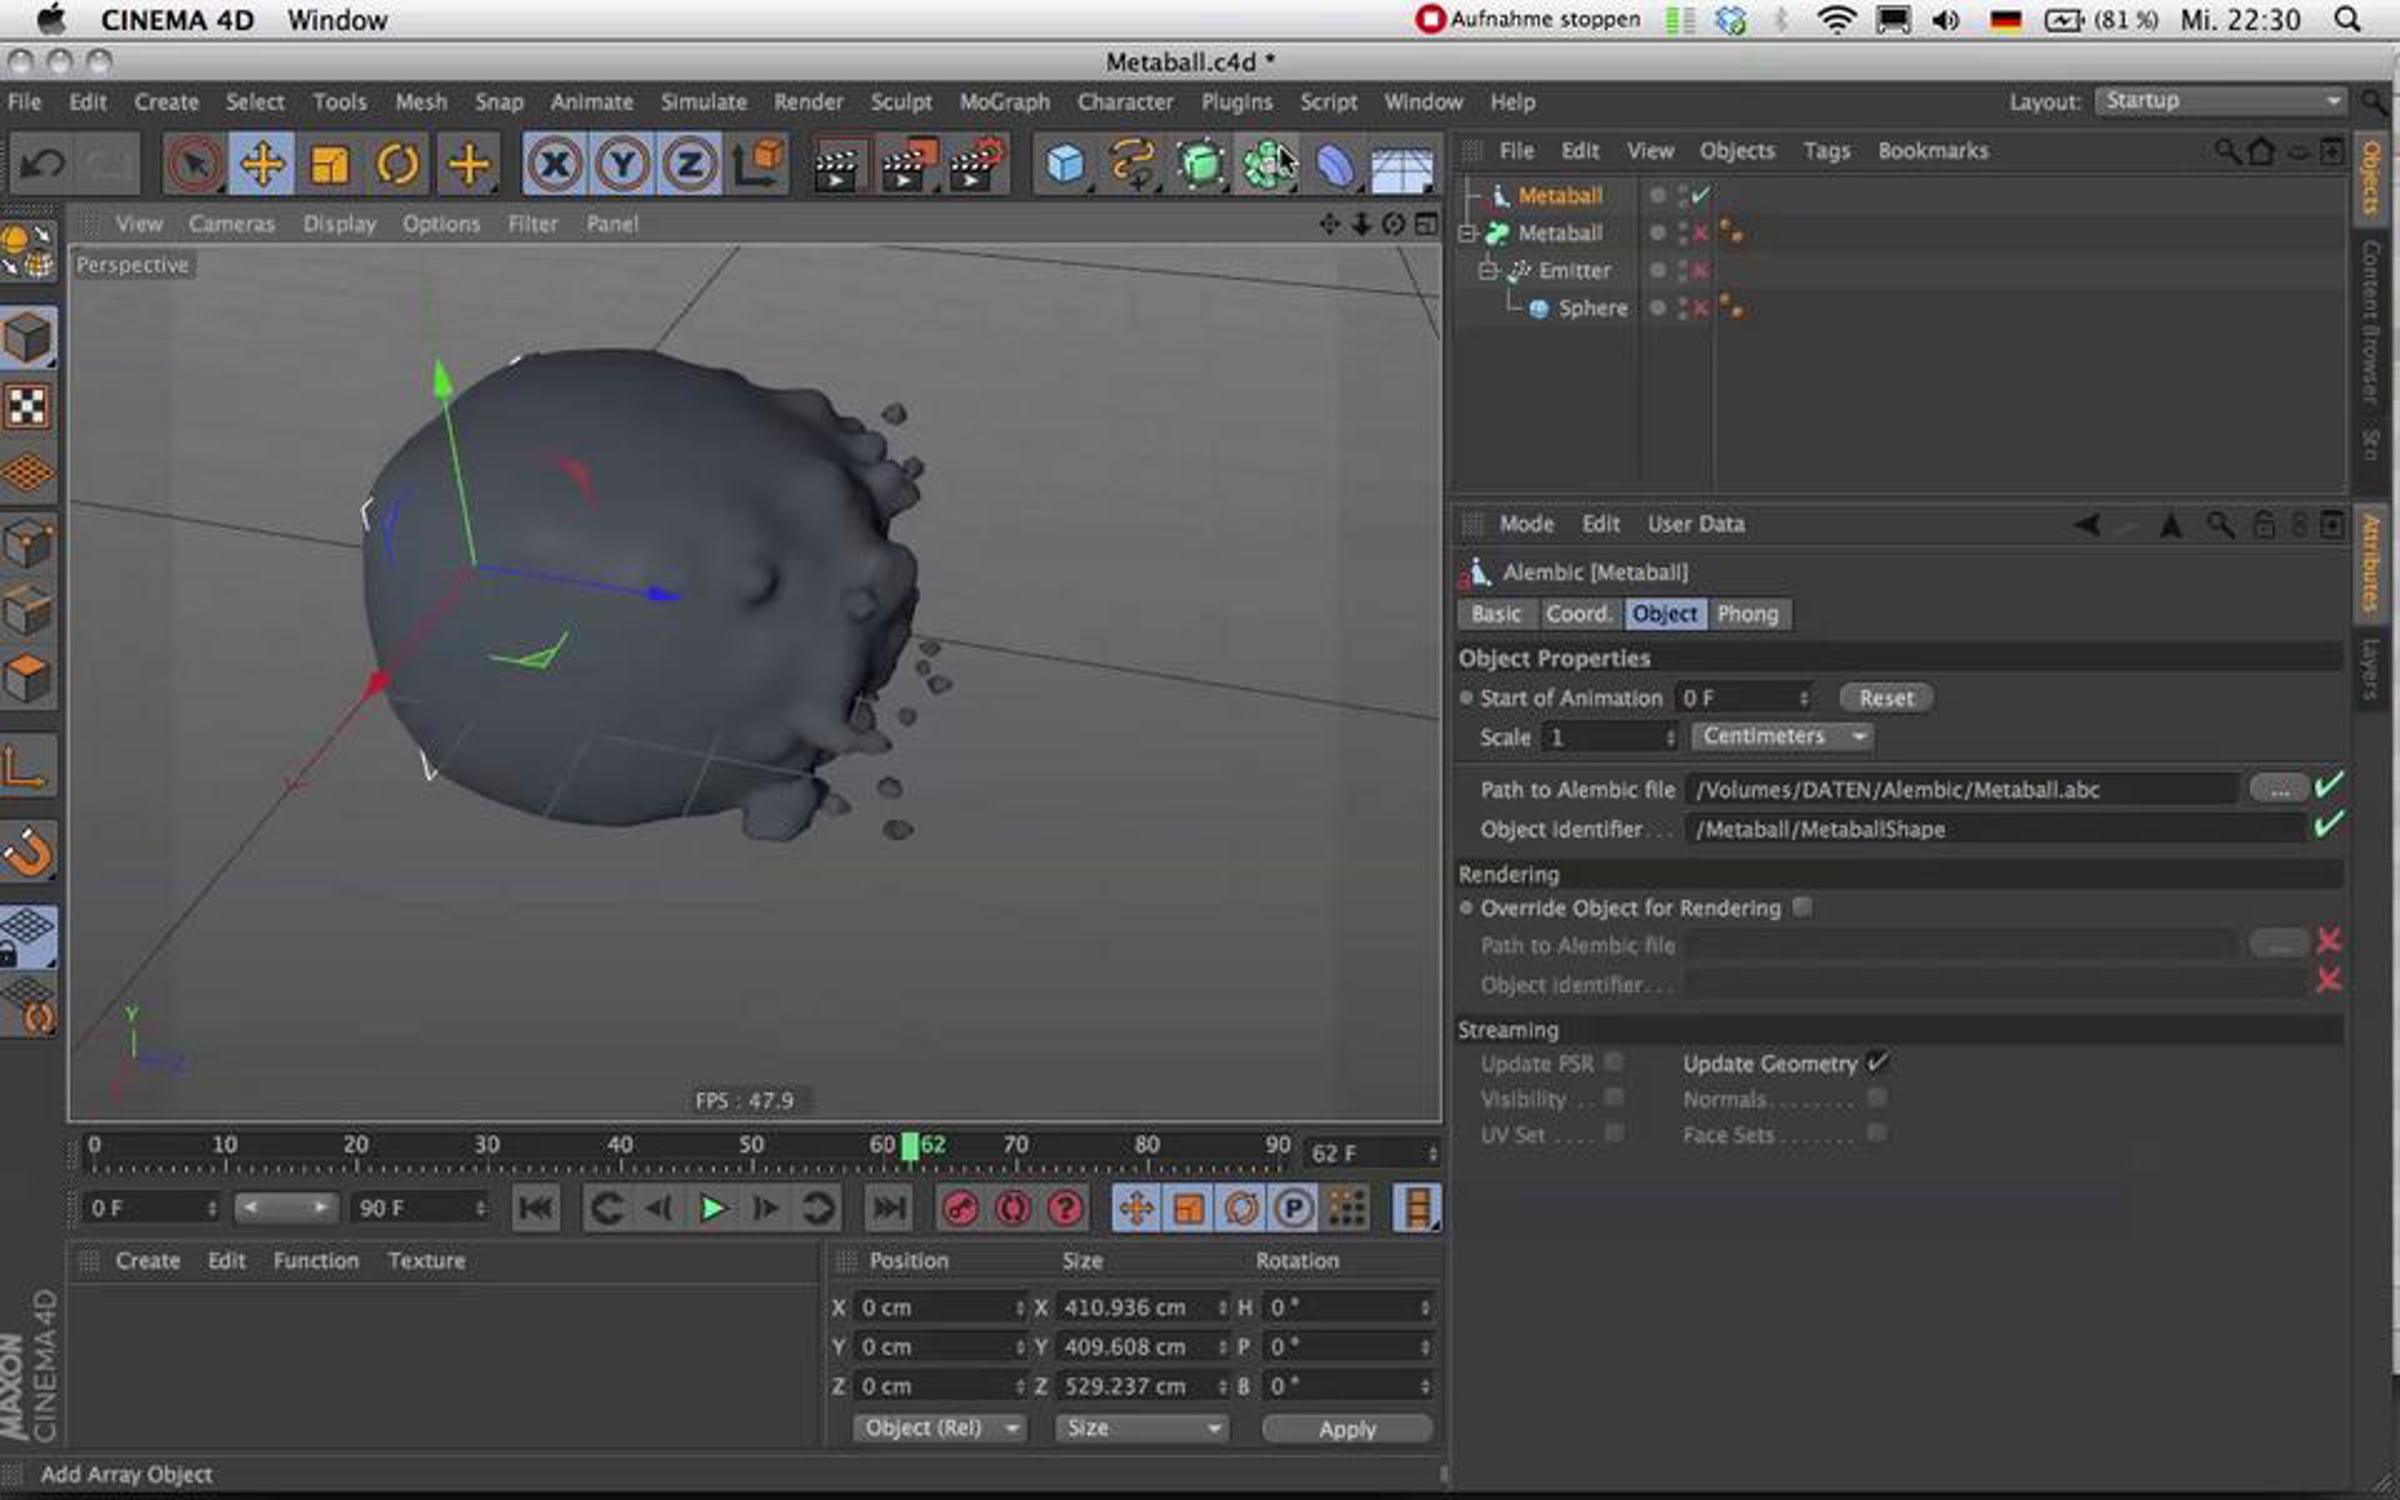Click the Undo arrow in the toolbar
Image resolution: width=2400 pixels, height=1500 pixels.
pyautogui.click(x=42, y=164)
